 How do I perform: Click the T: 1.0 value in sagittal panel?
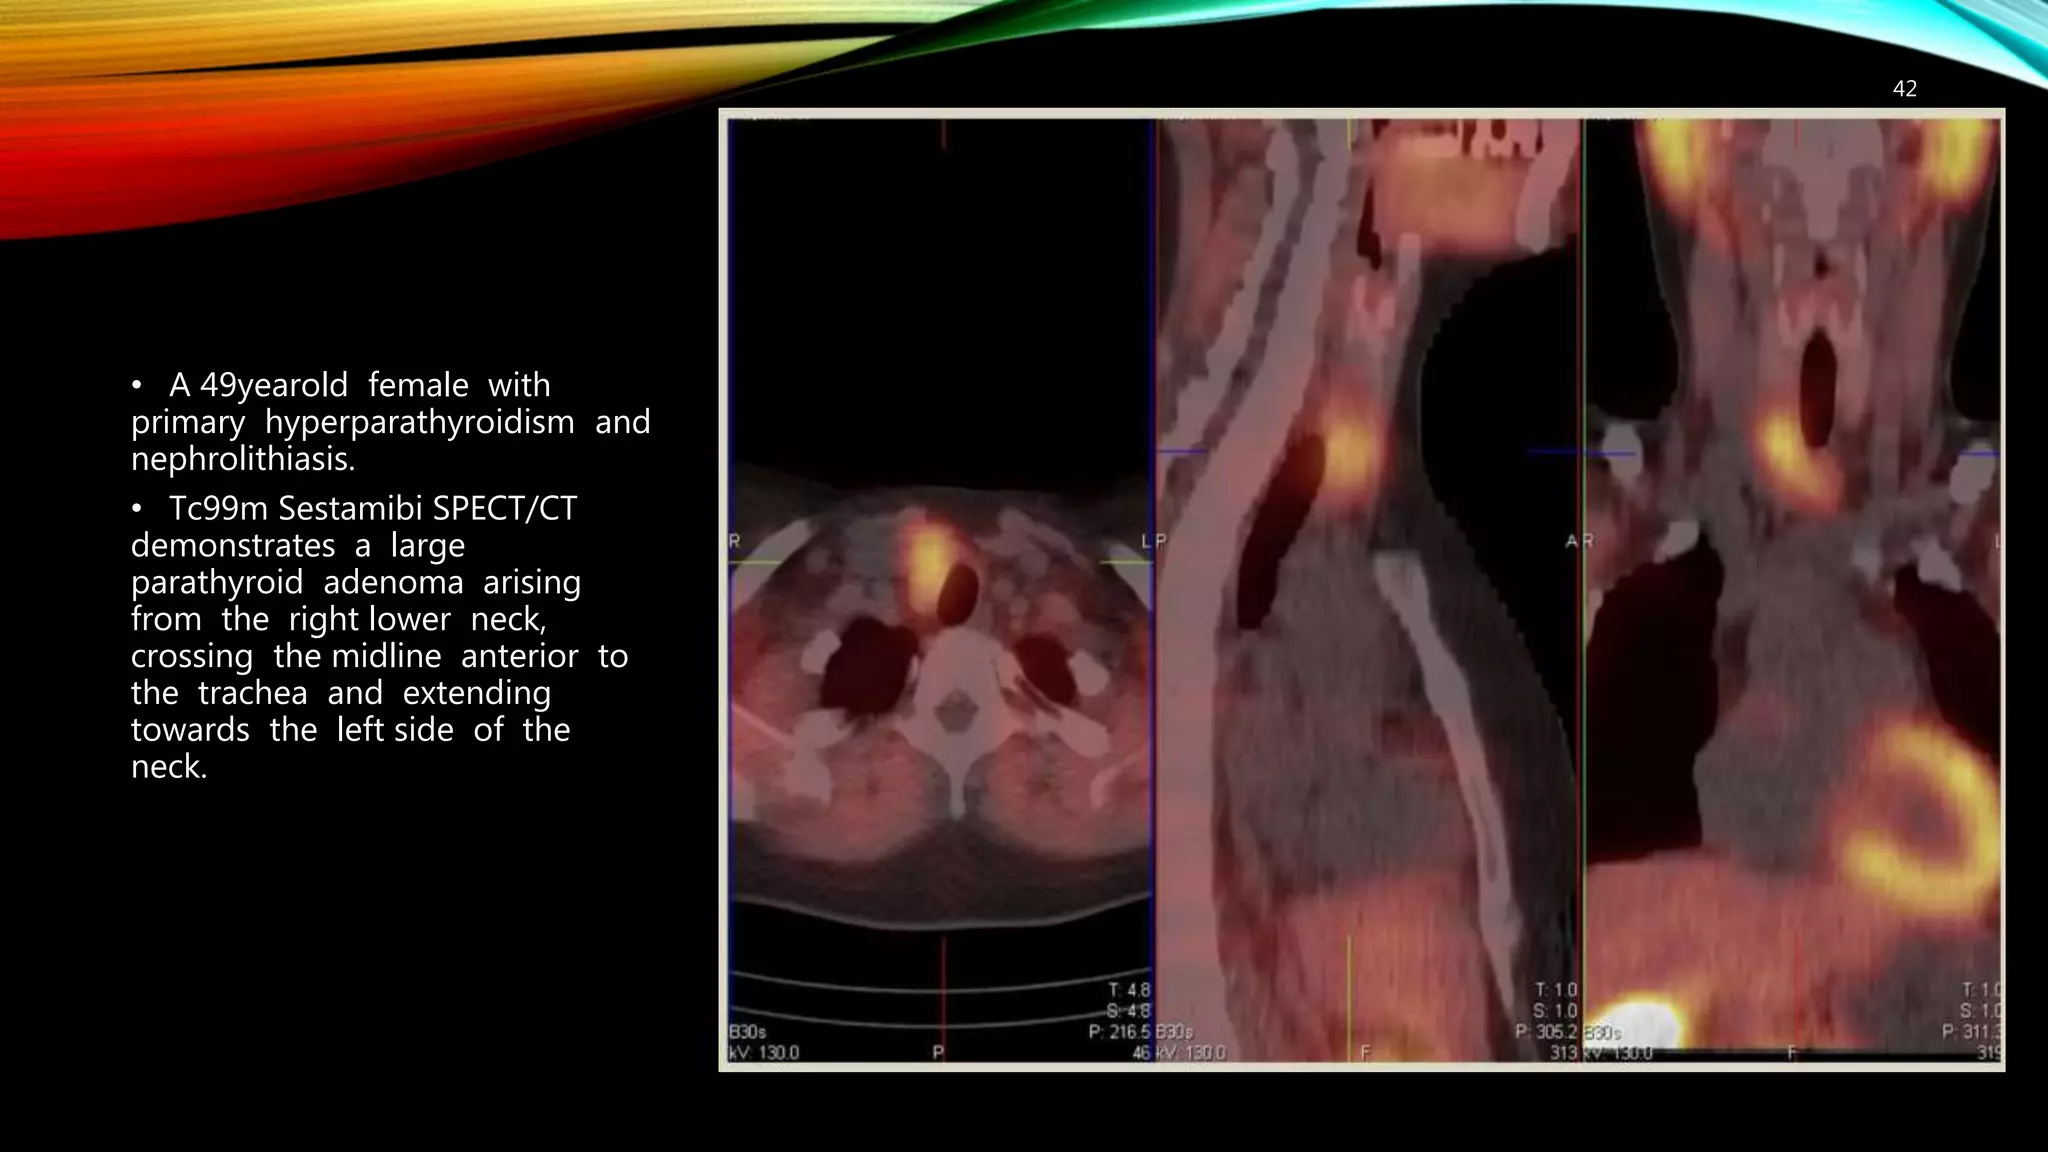coord(1556,990)
